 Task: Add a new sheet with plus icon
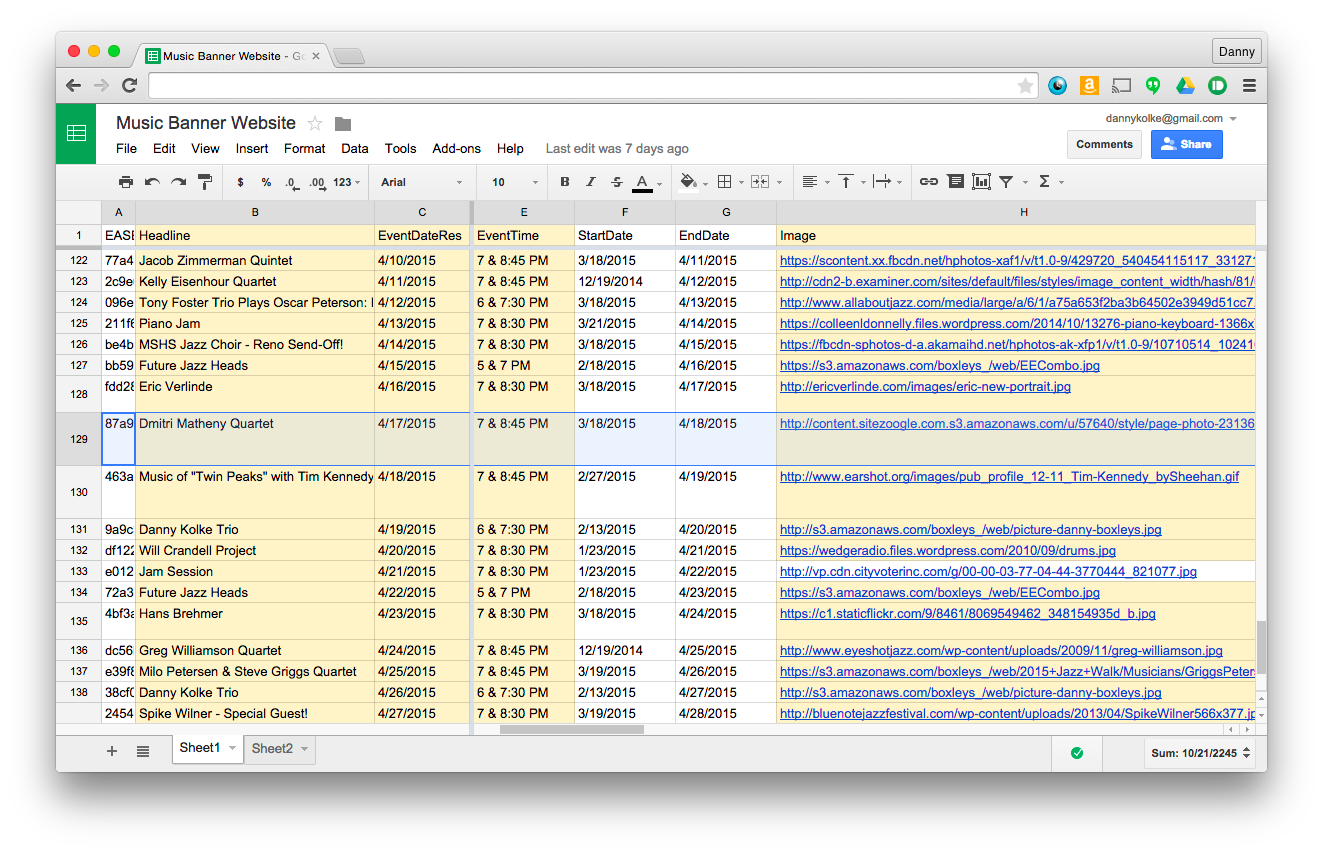coord(112,751)
